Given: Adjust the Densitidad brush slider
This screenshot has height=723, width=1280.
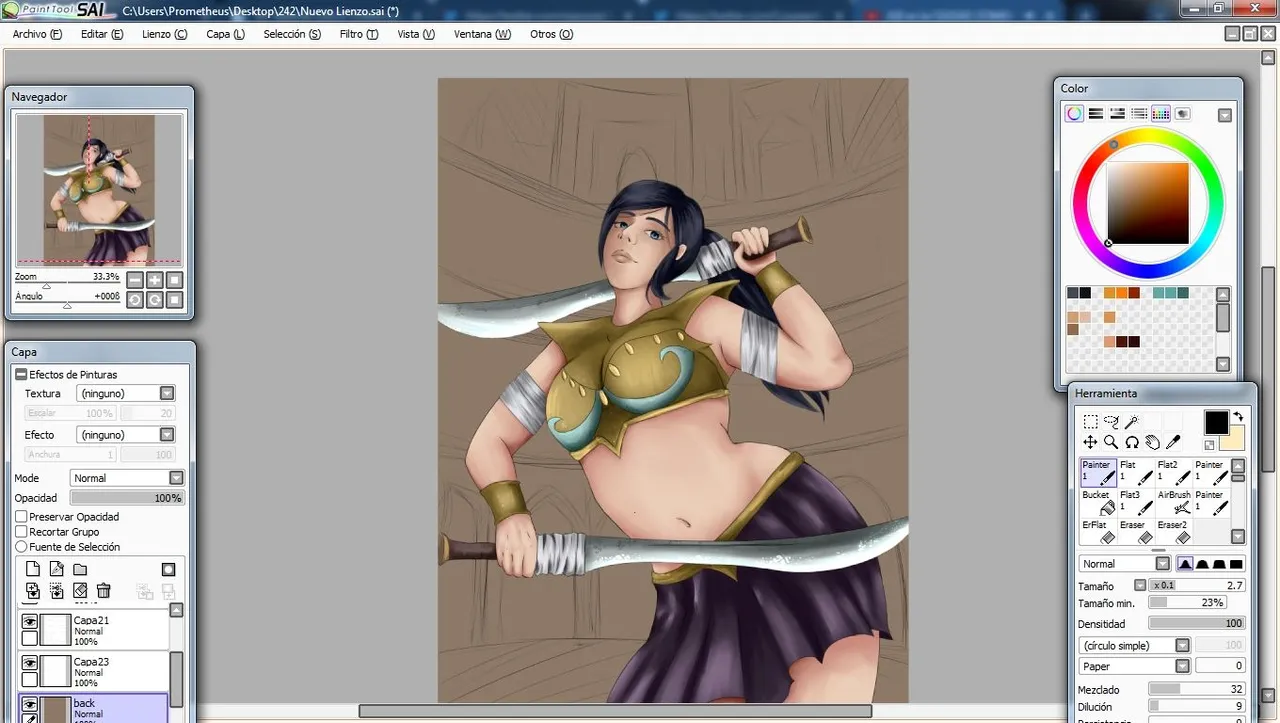Looking at the screenshot, I should [1196, 624].
